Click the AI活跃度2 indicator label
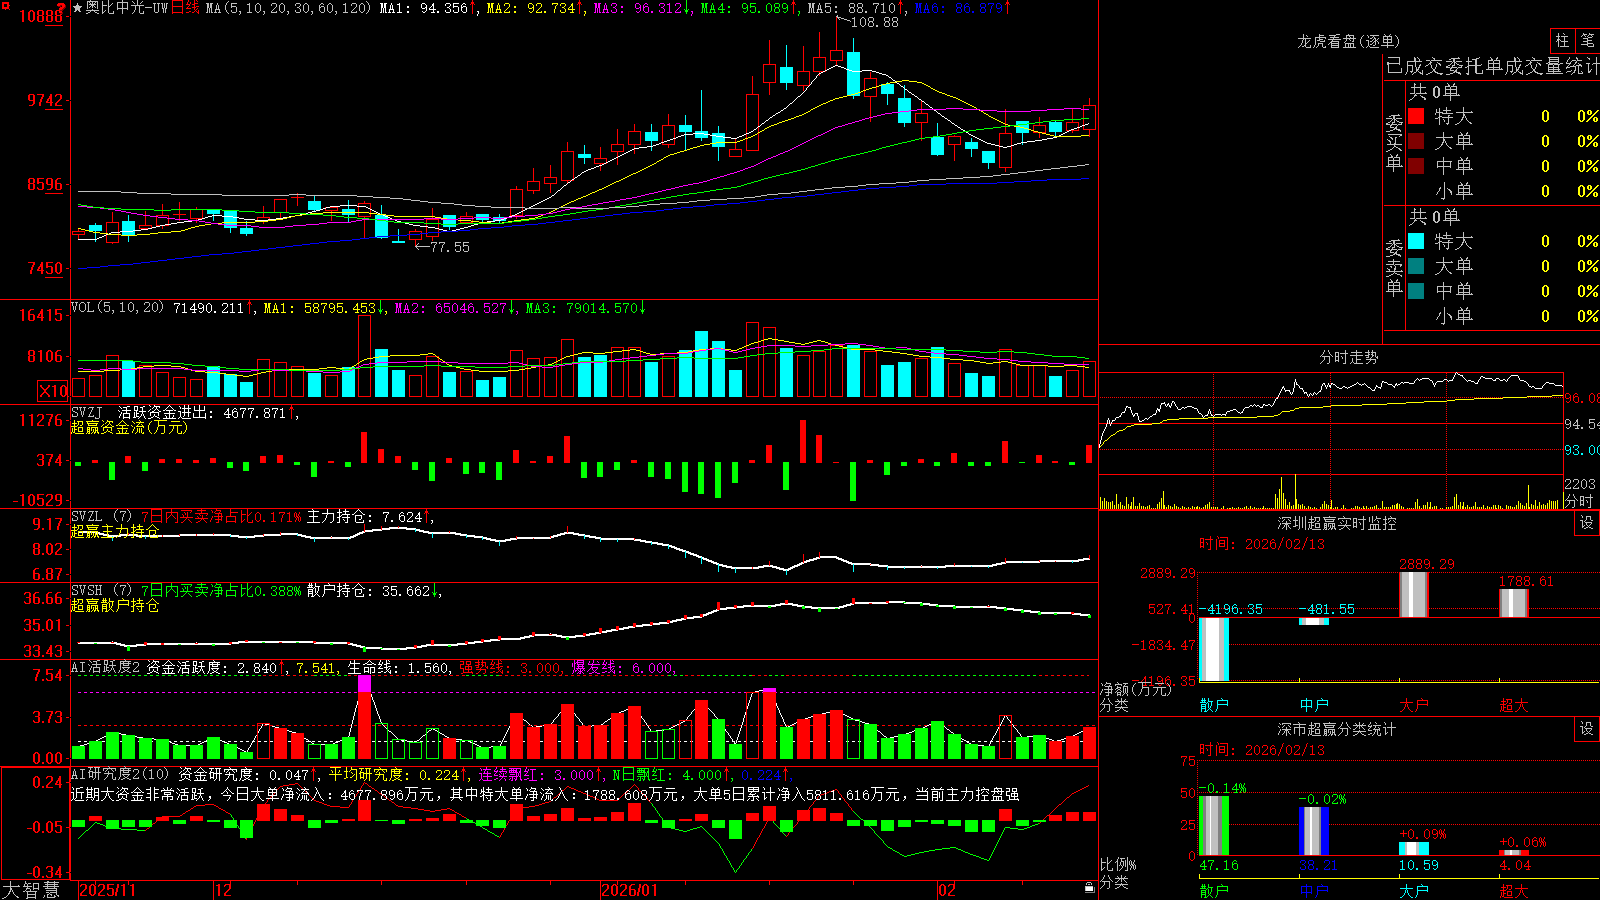The height and width of the screenshot is (900, 1600). tap(106, 667)
